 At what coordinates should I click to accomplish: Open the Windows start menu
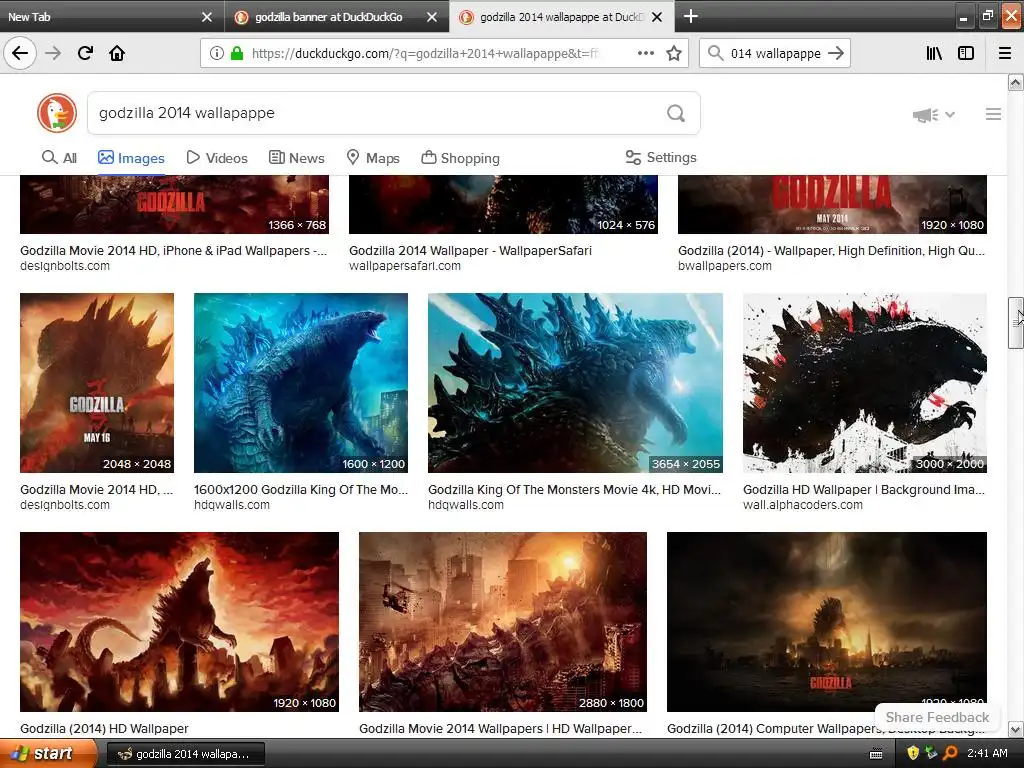pyautogui.click(x=48, y=753)
